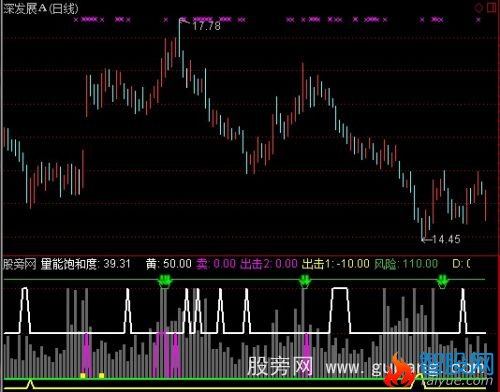Click the left yellow square marker
The image size is (500, 392).
coord(83,376)
